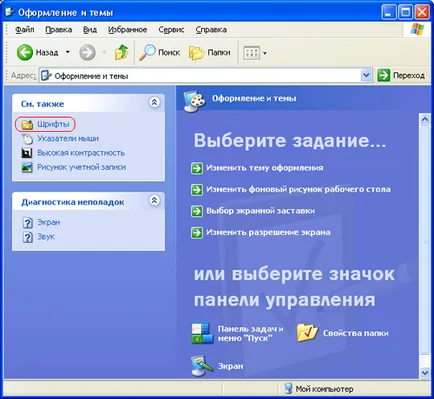Open the Панель задач и меню Пуск icon
Screen dimensions: 434x399
point(202,333)
